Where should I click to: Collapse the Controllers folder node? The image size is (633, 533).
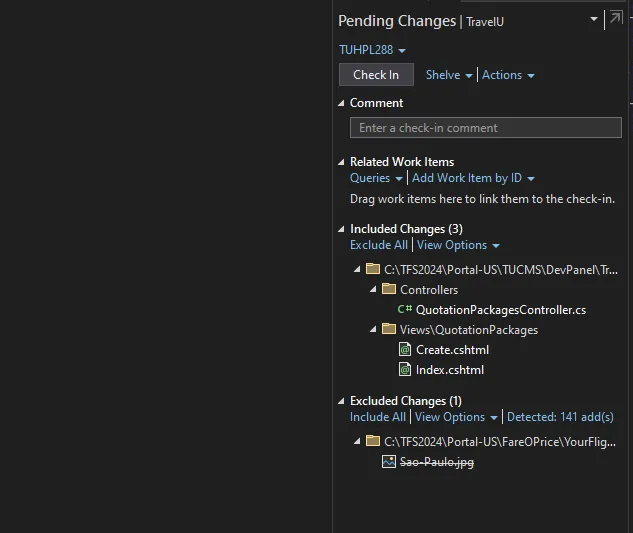[374, 289]
